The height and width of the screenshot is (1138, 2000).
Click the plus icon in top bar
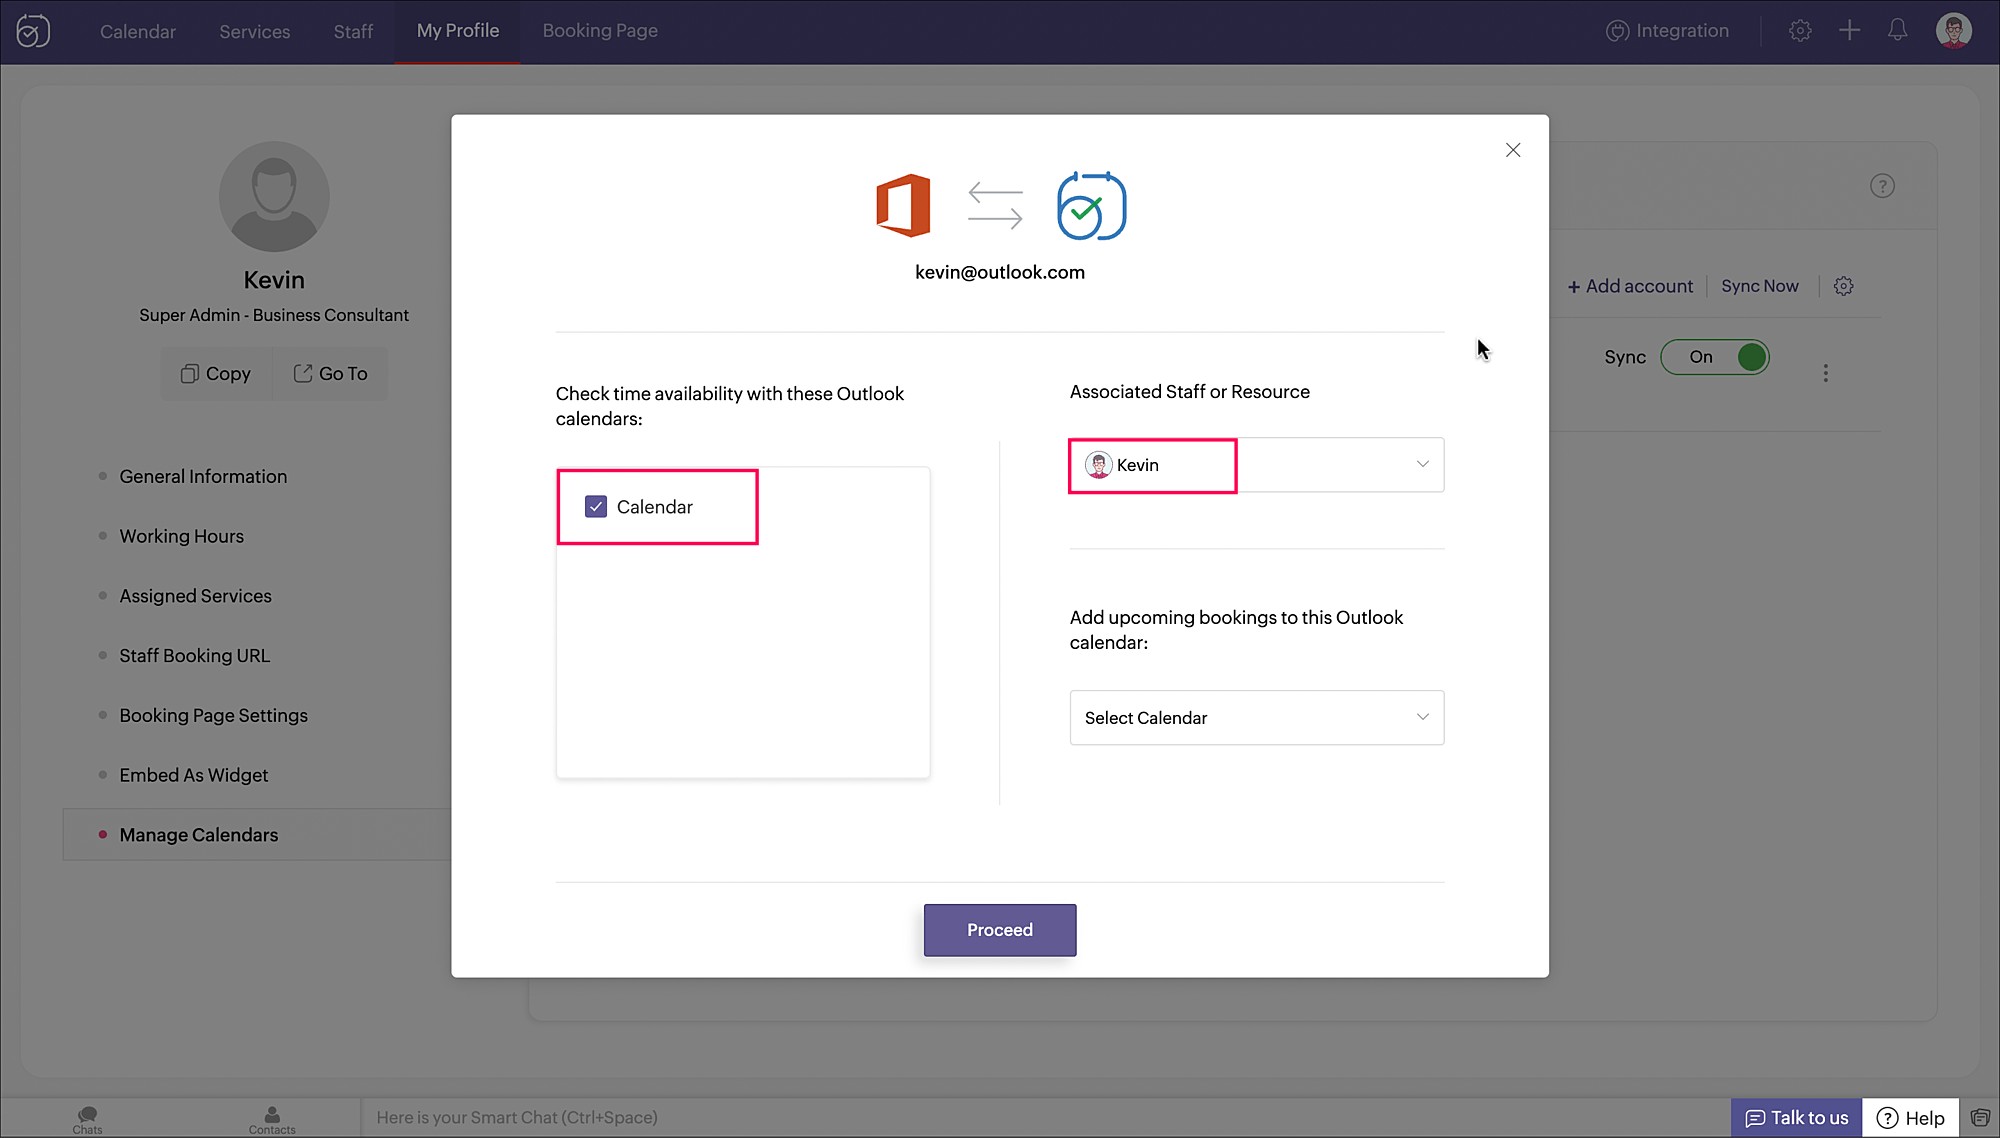click(1849, 31)
